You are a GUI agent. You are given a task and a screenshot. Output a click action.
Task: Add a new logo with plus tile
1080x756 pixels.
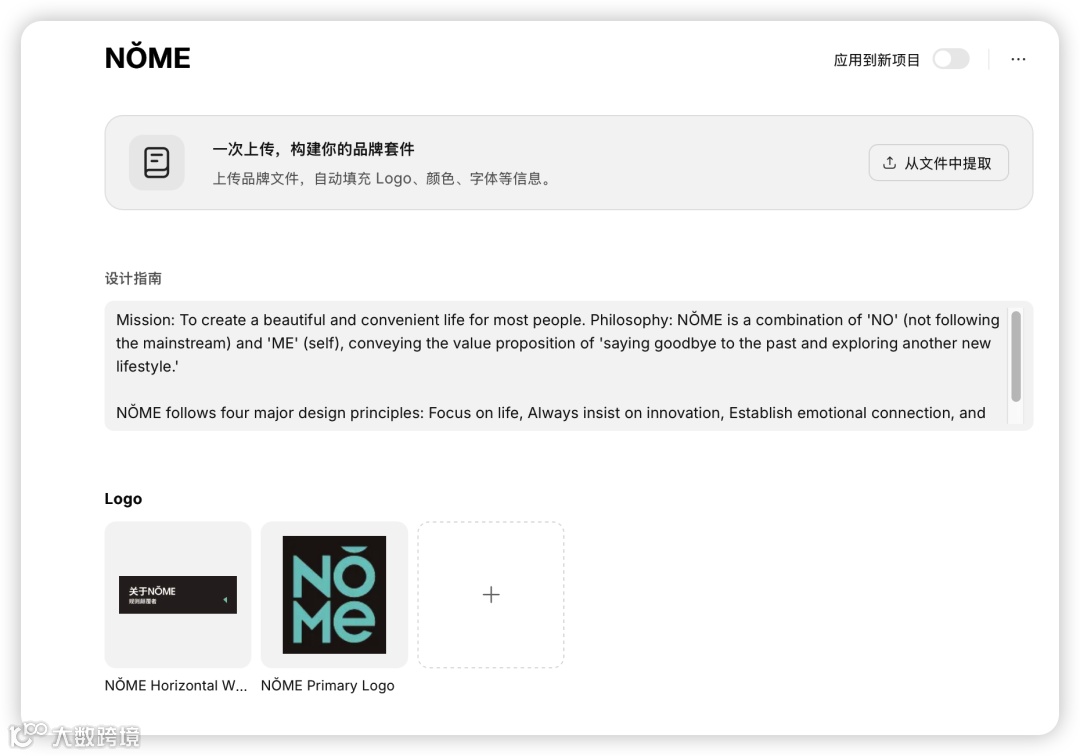pos(490,595)
